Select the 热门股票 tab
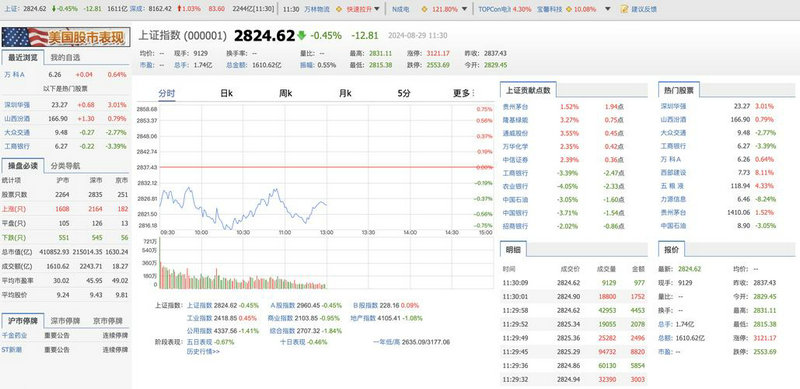Viewport: 800px width, 389px height. (679, 90)
